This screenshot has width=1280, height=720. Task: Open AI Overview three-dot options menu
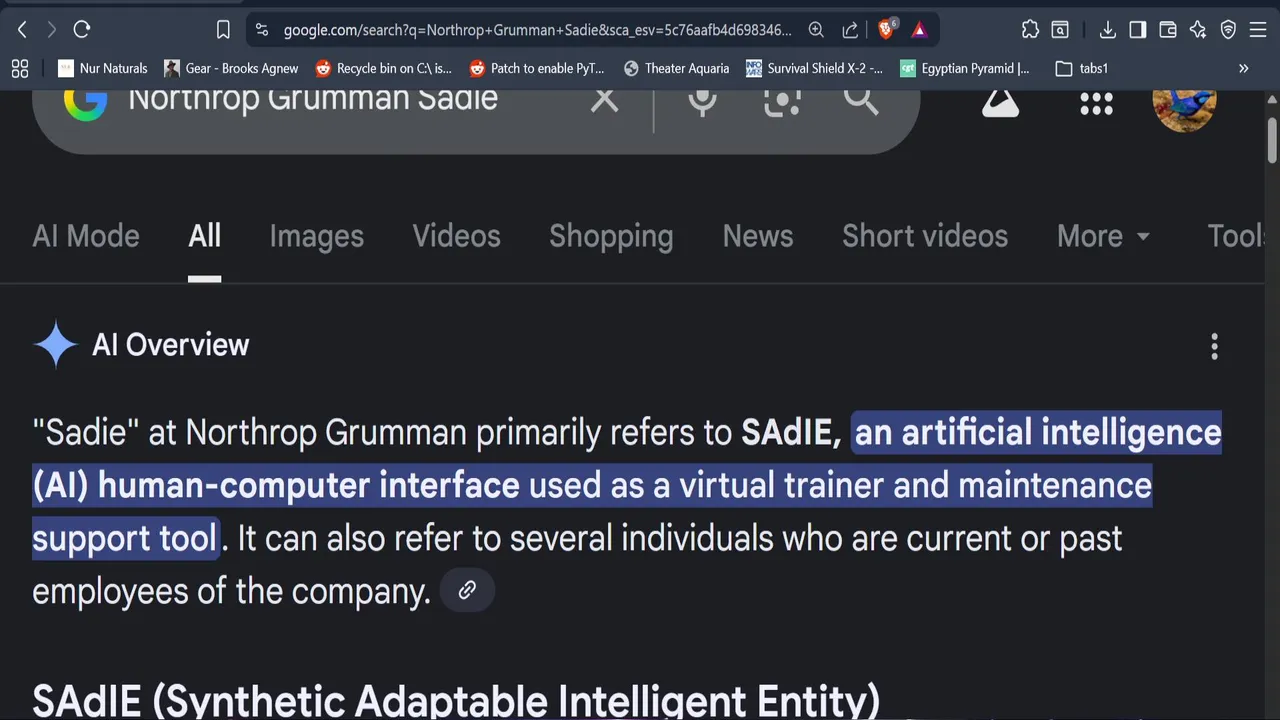(x=1214, y=347)
